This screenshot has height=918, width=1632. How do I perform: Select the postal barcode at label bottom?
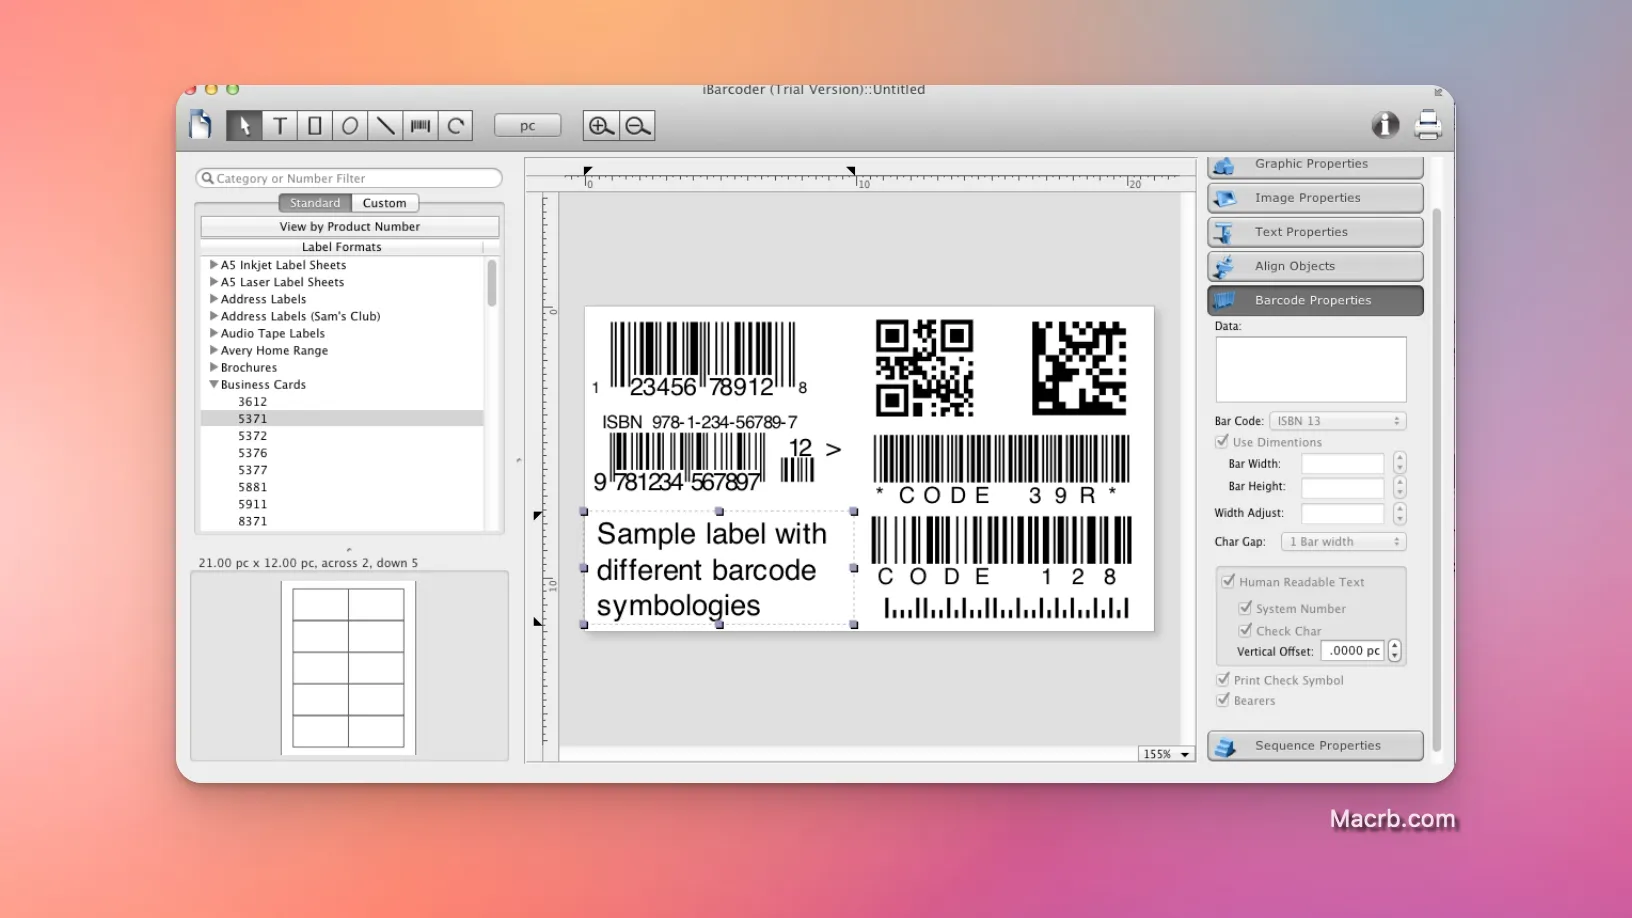[1006, 607]
